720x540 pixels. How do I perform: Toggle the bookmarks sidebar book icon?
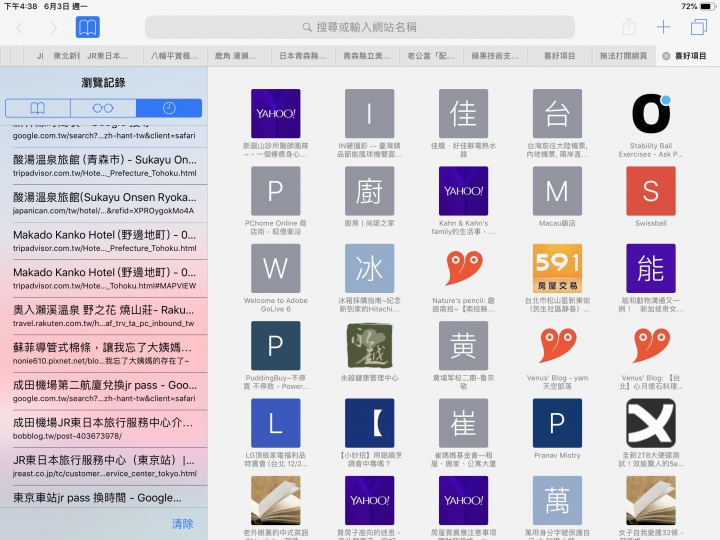[x=88, y=28]
